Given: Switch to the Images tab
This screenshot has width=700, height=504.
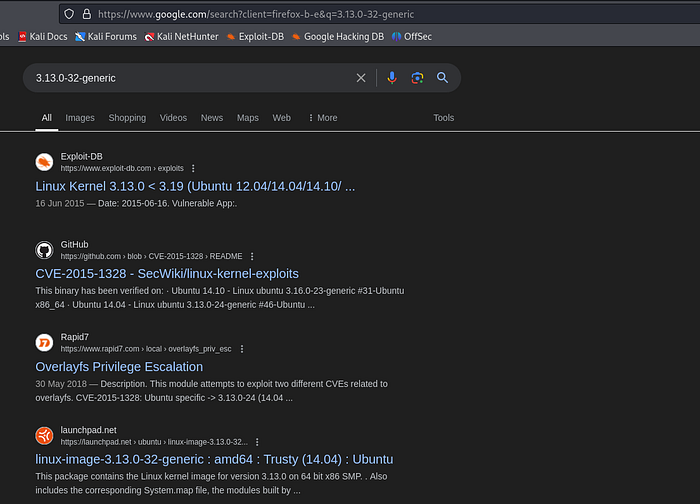Looking at the screenshot, I should tap(80, 118).
